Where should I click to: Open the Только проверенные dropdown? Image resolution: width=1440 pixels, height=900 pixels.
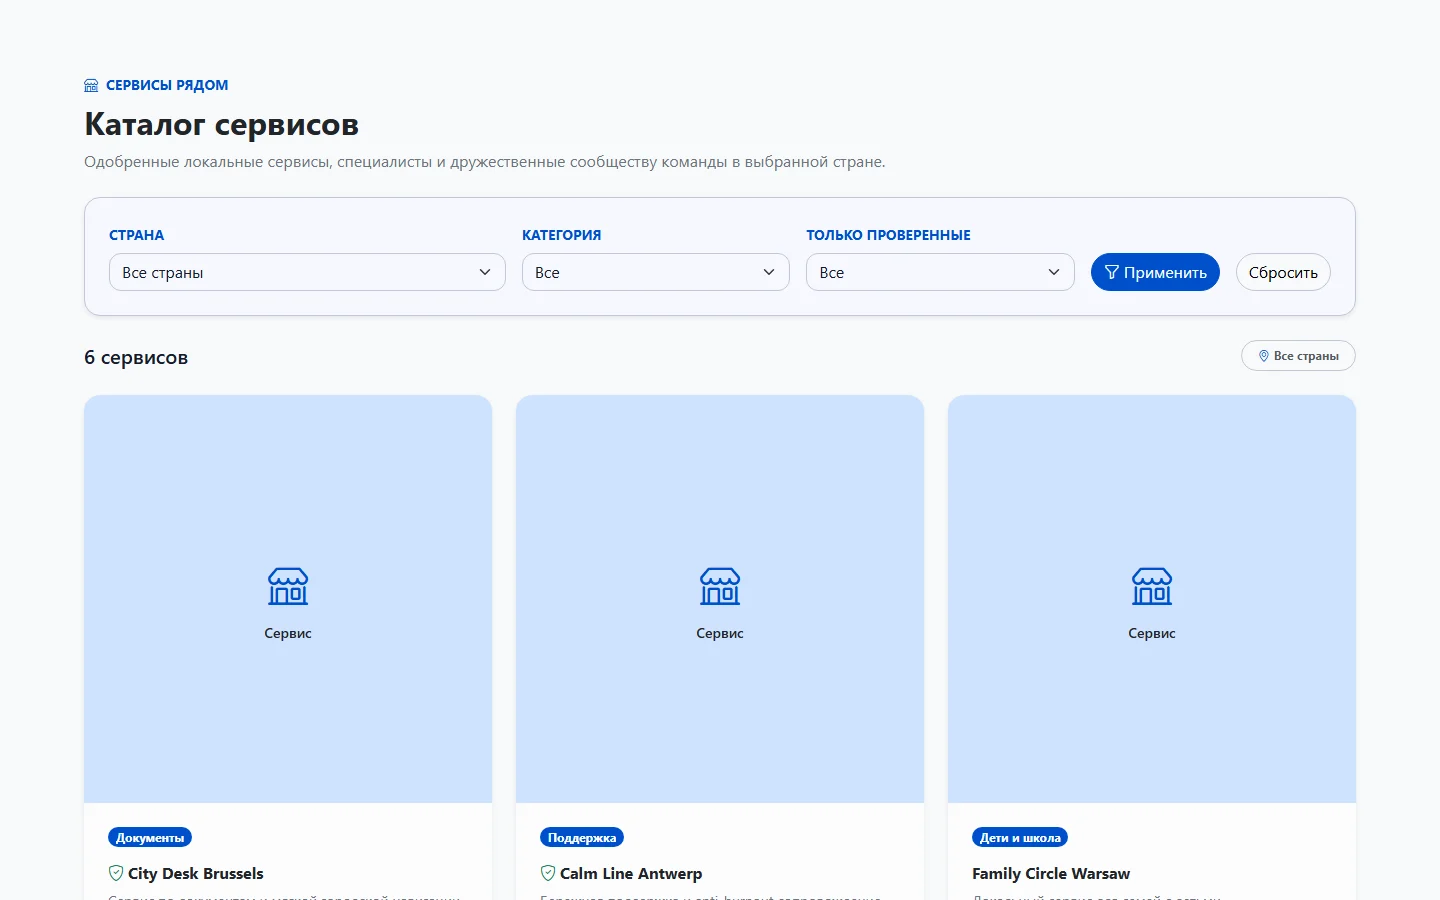point(940,272)
